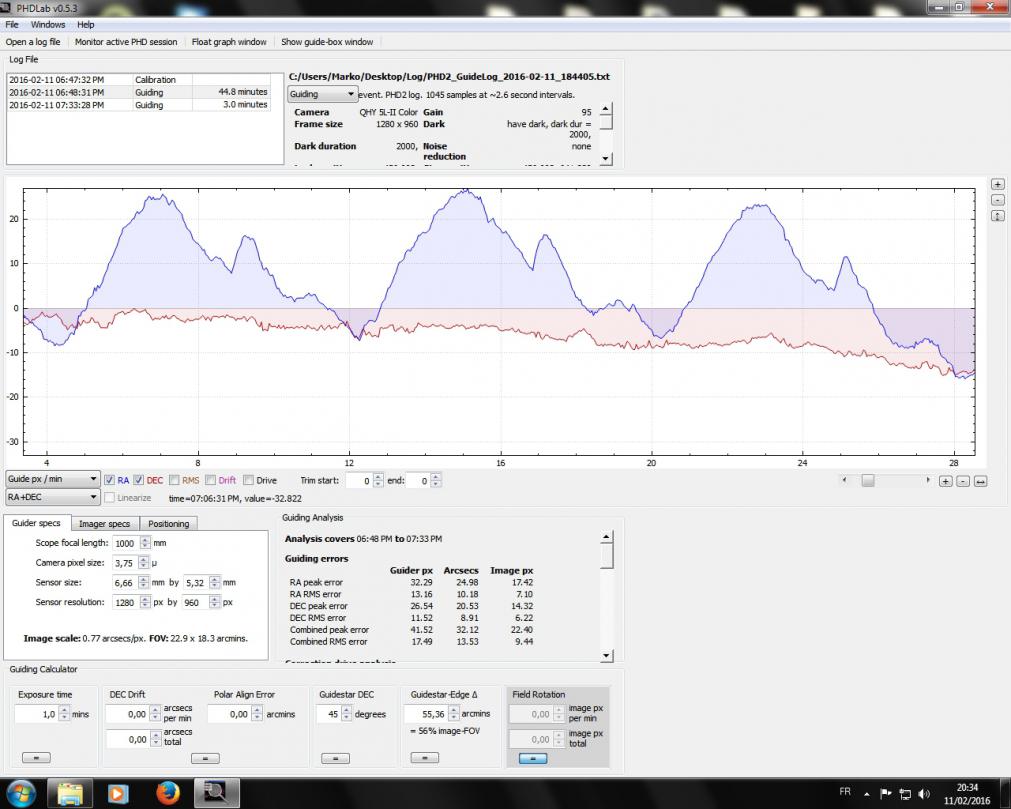
Task: Click the Sensor size 5,32 mm stepper
Action: 215,583
